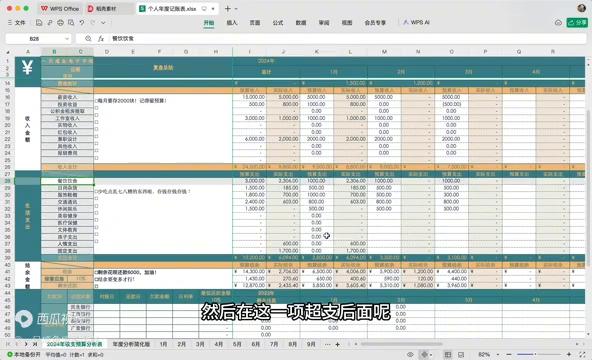Select the 兼职设计 row label cell
The width and height of the screenshot is (592, 360).
coord(67,139)
